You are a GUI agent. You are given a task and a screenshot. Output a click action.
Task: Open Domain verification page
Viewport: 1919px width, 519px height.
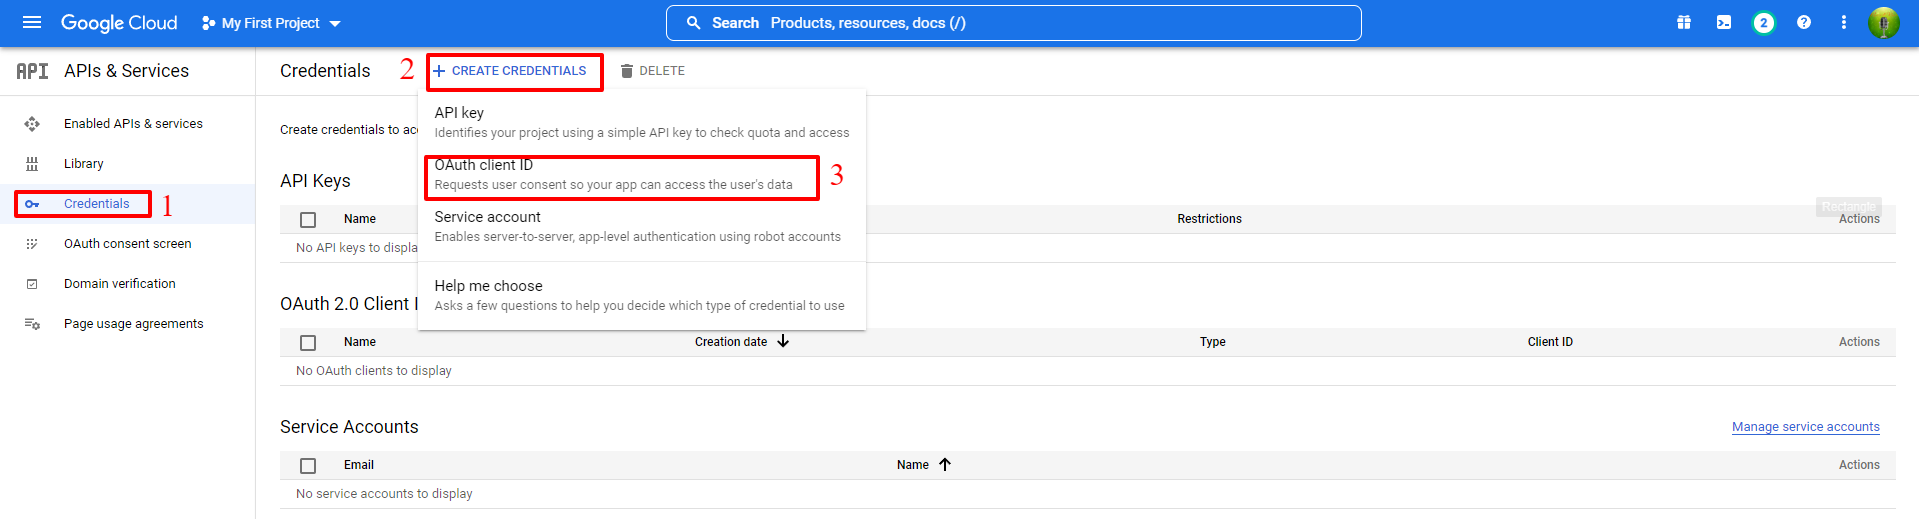click(120, 284)
